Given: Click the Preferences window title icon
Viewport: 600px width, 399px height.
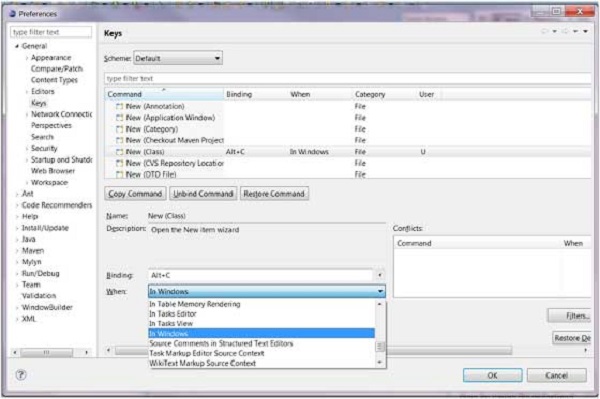Looking at the screenshot, I should (12, 14).
